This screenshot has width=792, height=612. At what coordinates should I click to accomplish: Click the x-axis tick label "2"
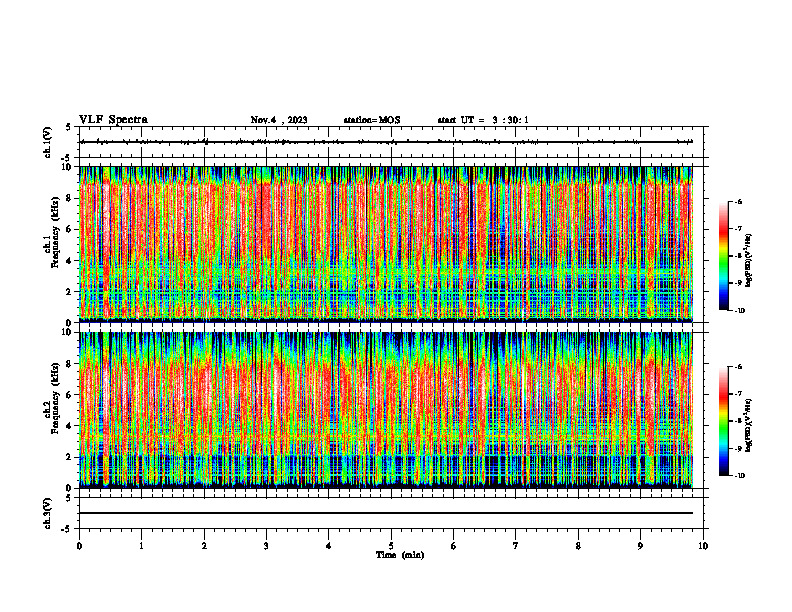pyautogui.click(x=204, y=546)
